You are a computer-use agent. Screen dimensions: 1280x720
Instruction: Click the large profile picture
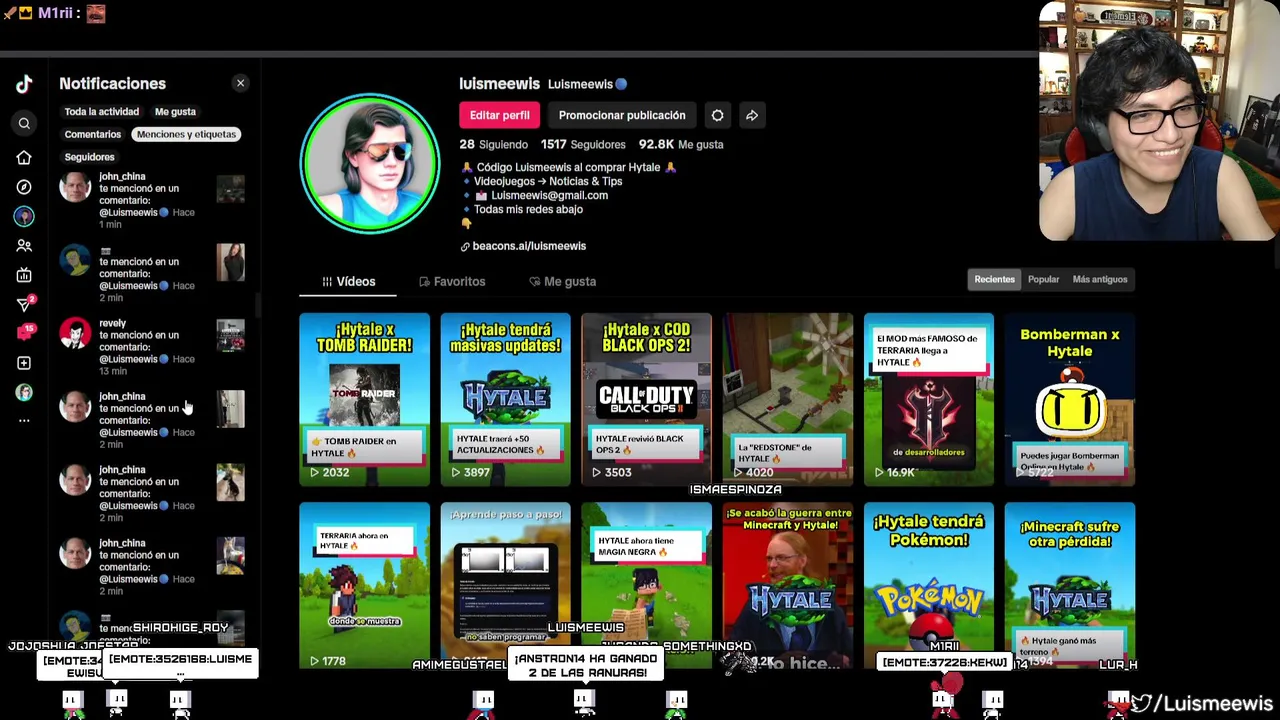370,164
